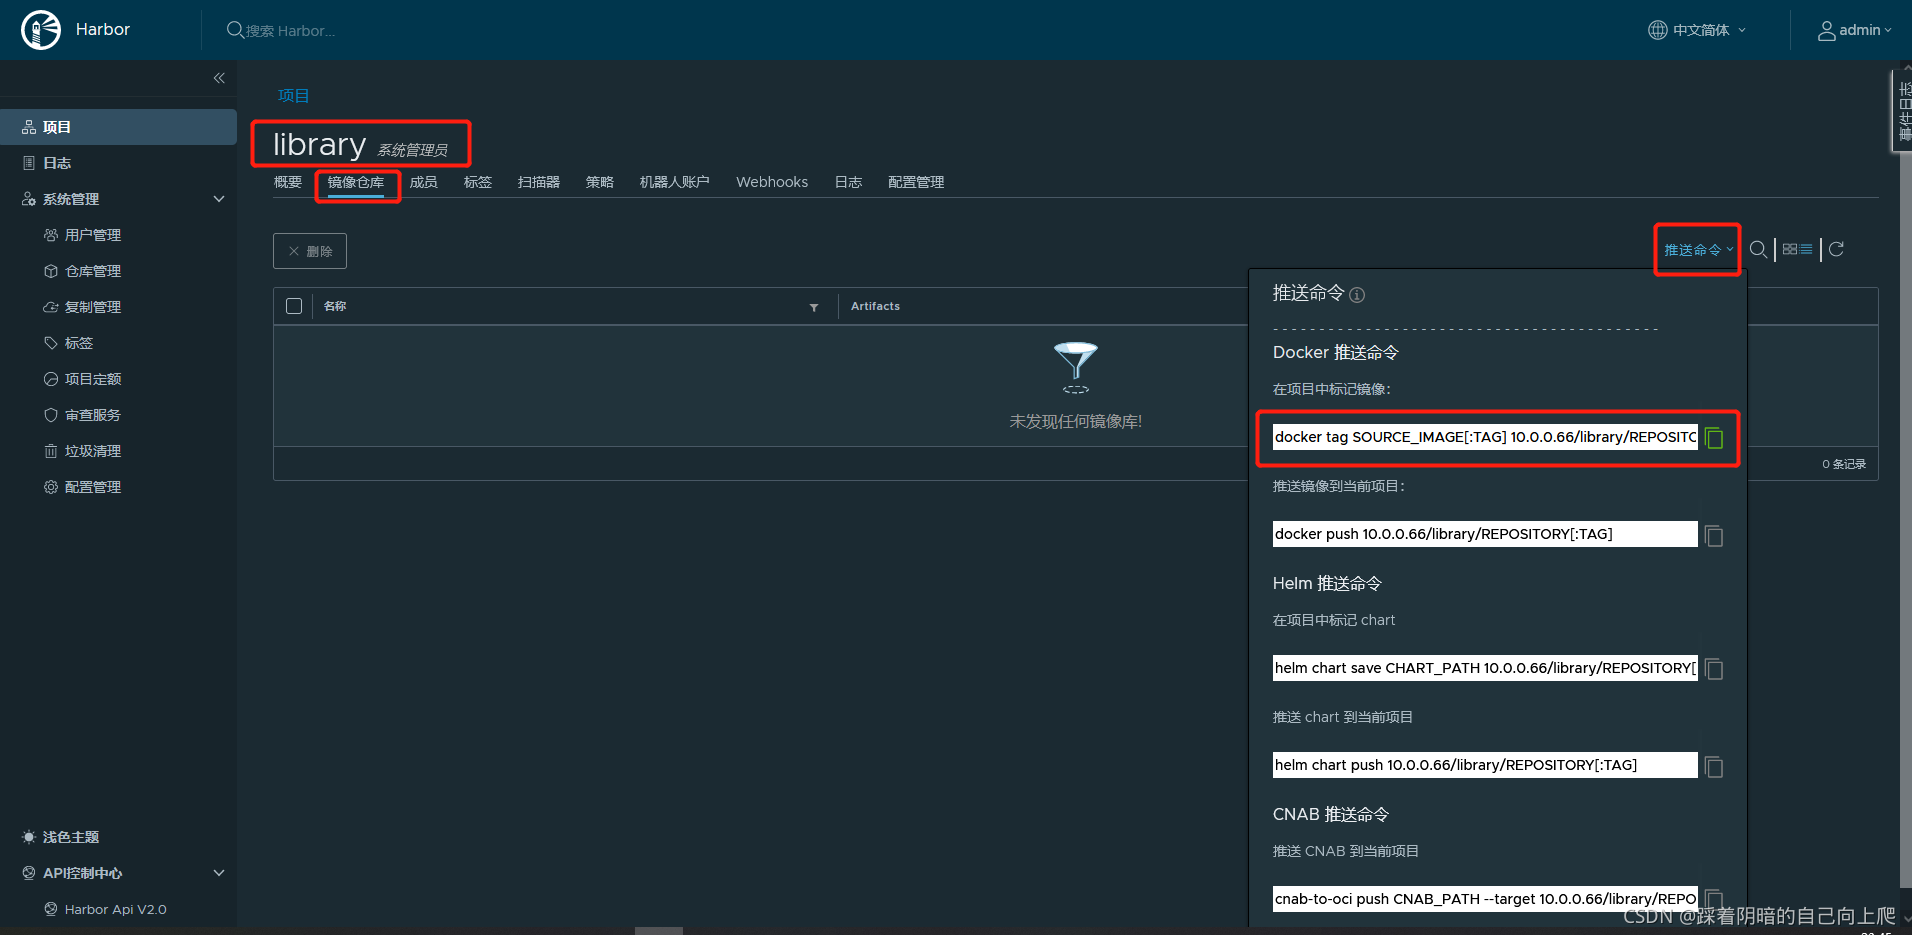Switch to the 策略 tab
The image size is (1912, 935).
600,182
